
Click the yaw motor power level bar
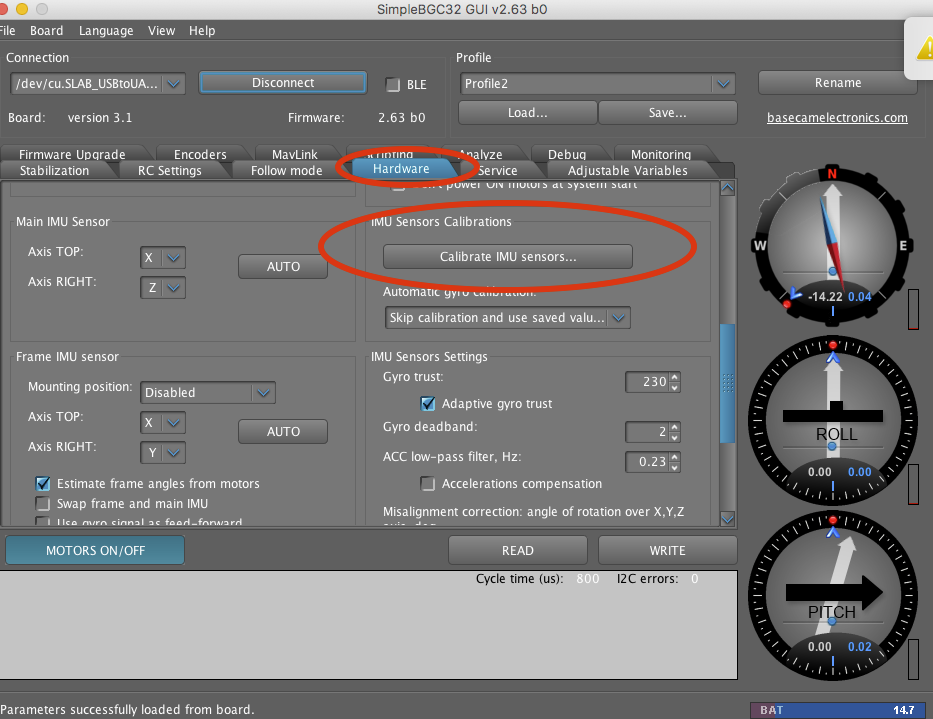[913, 310]
